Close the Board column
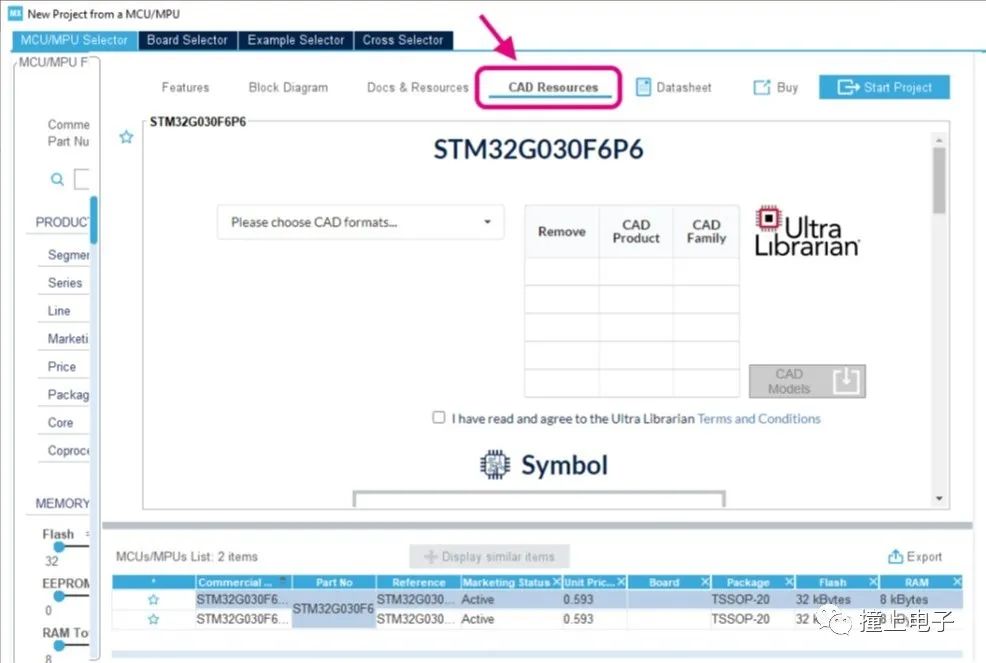Image resolution: width=986 pixels, height=663 pixels. point(705,582)
